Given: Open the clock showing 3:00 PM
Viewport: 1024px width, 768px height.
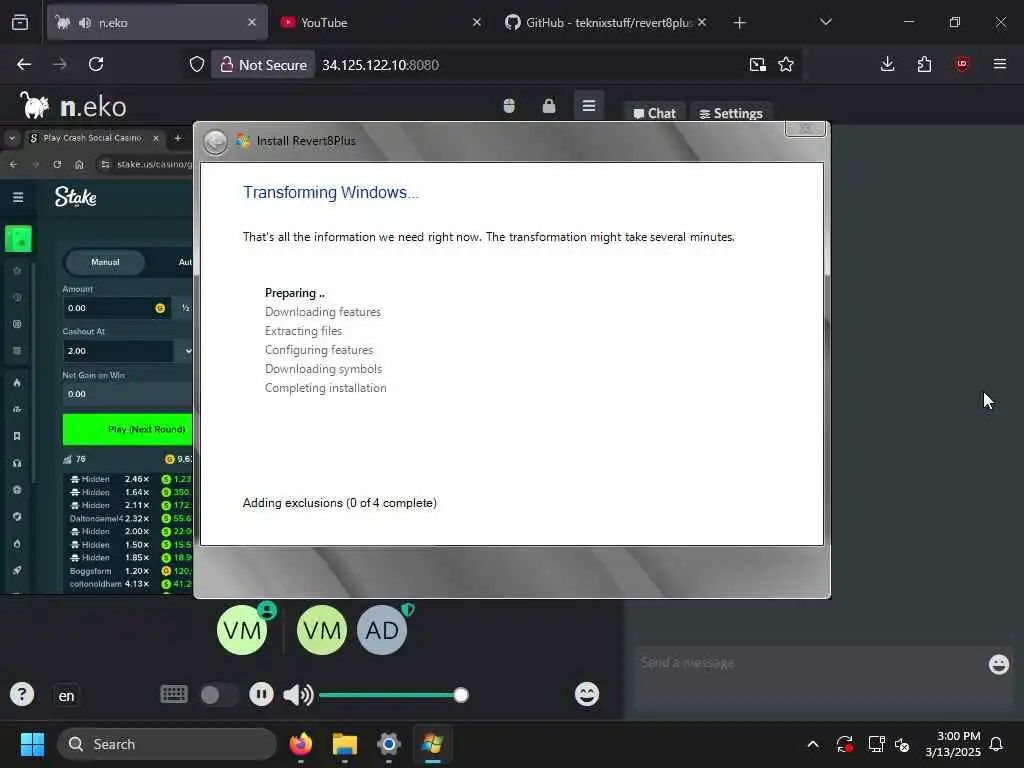Looking at the screenshot, I should pos(953,744).
